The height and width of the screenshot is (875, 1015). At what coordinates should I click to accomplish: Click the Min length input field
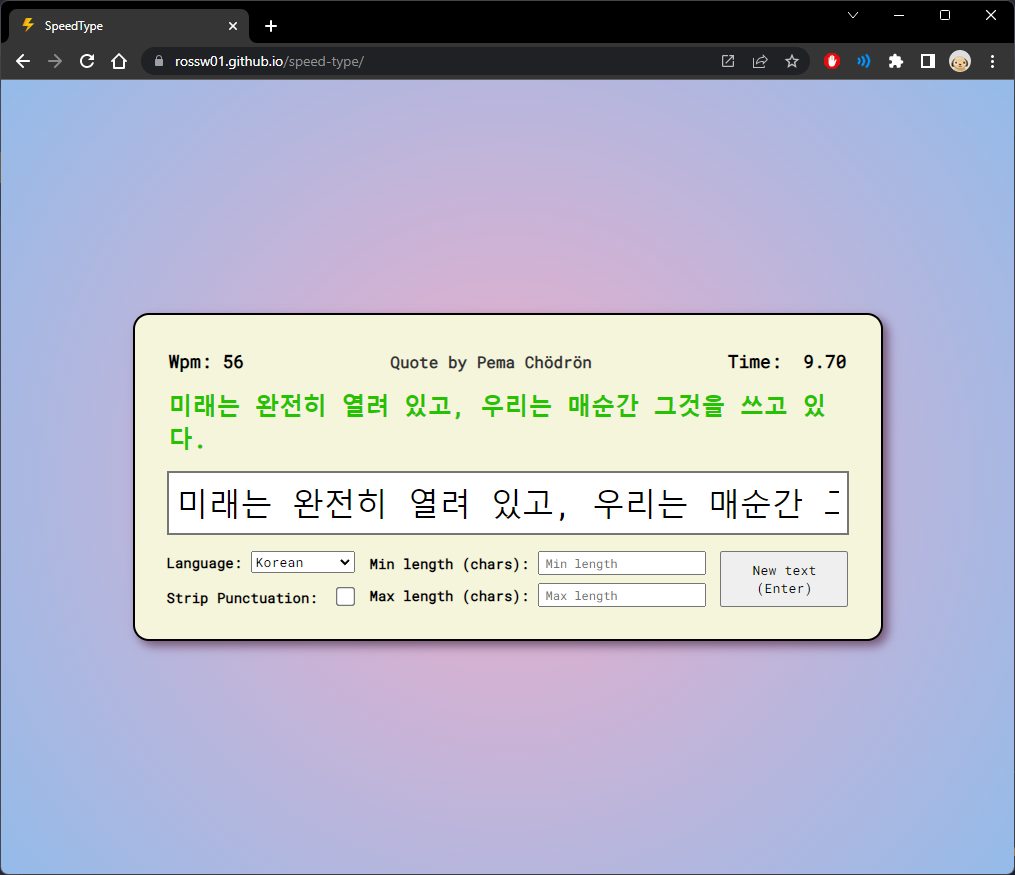coord(621,562)
